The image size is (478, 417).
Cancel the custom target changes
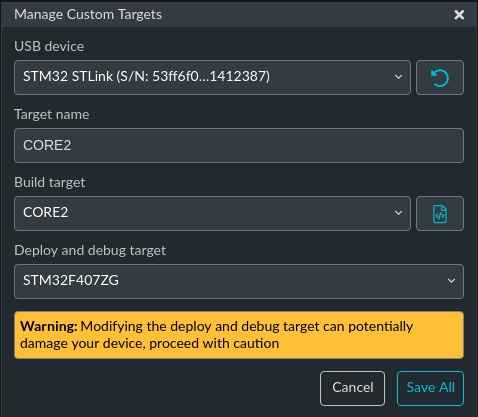tap(352, 388)
